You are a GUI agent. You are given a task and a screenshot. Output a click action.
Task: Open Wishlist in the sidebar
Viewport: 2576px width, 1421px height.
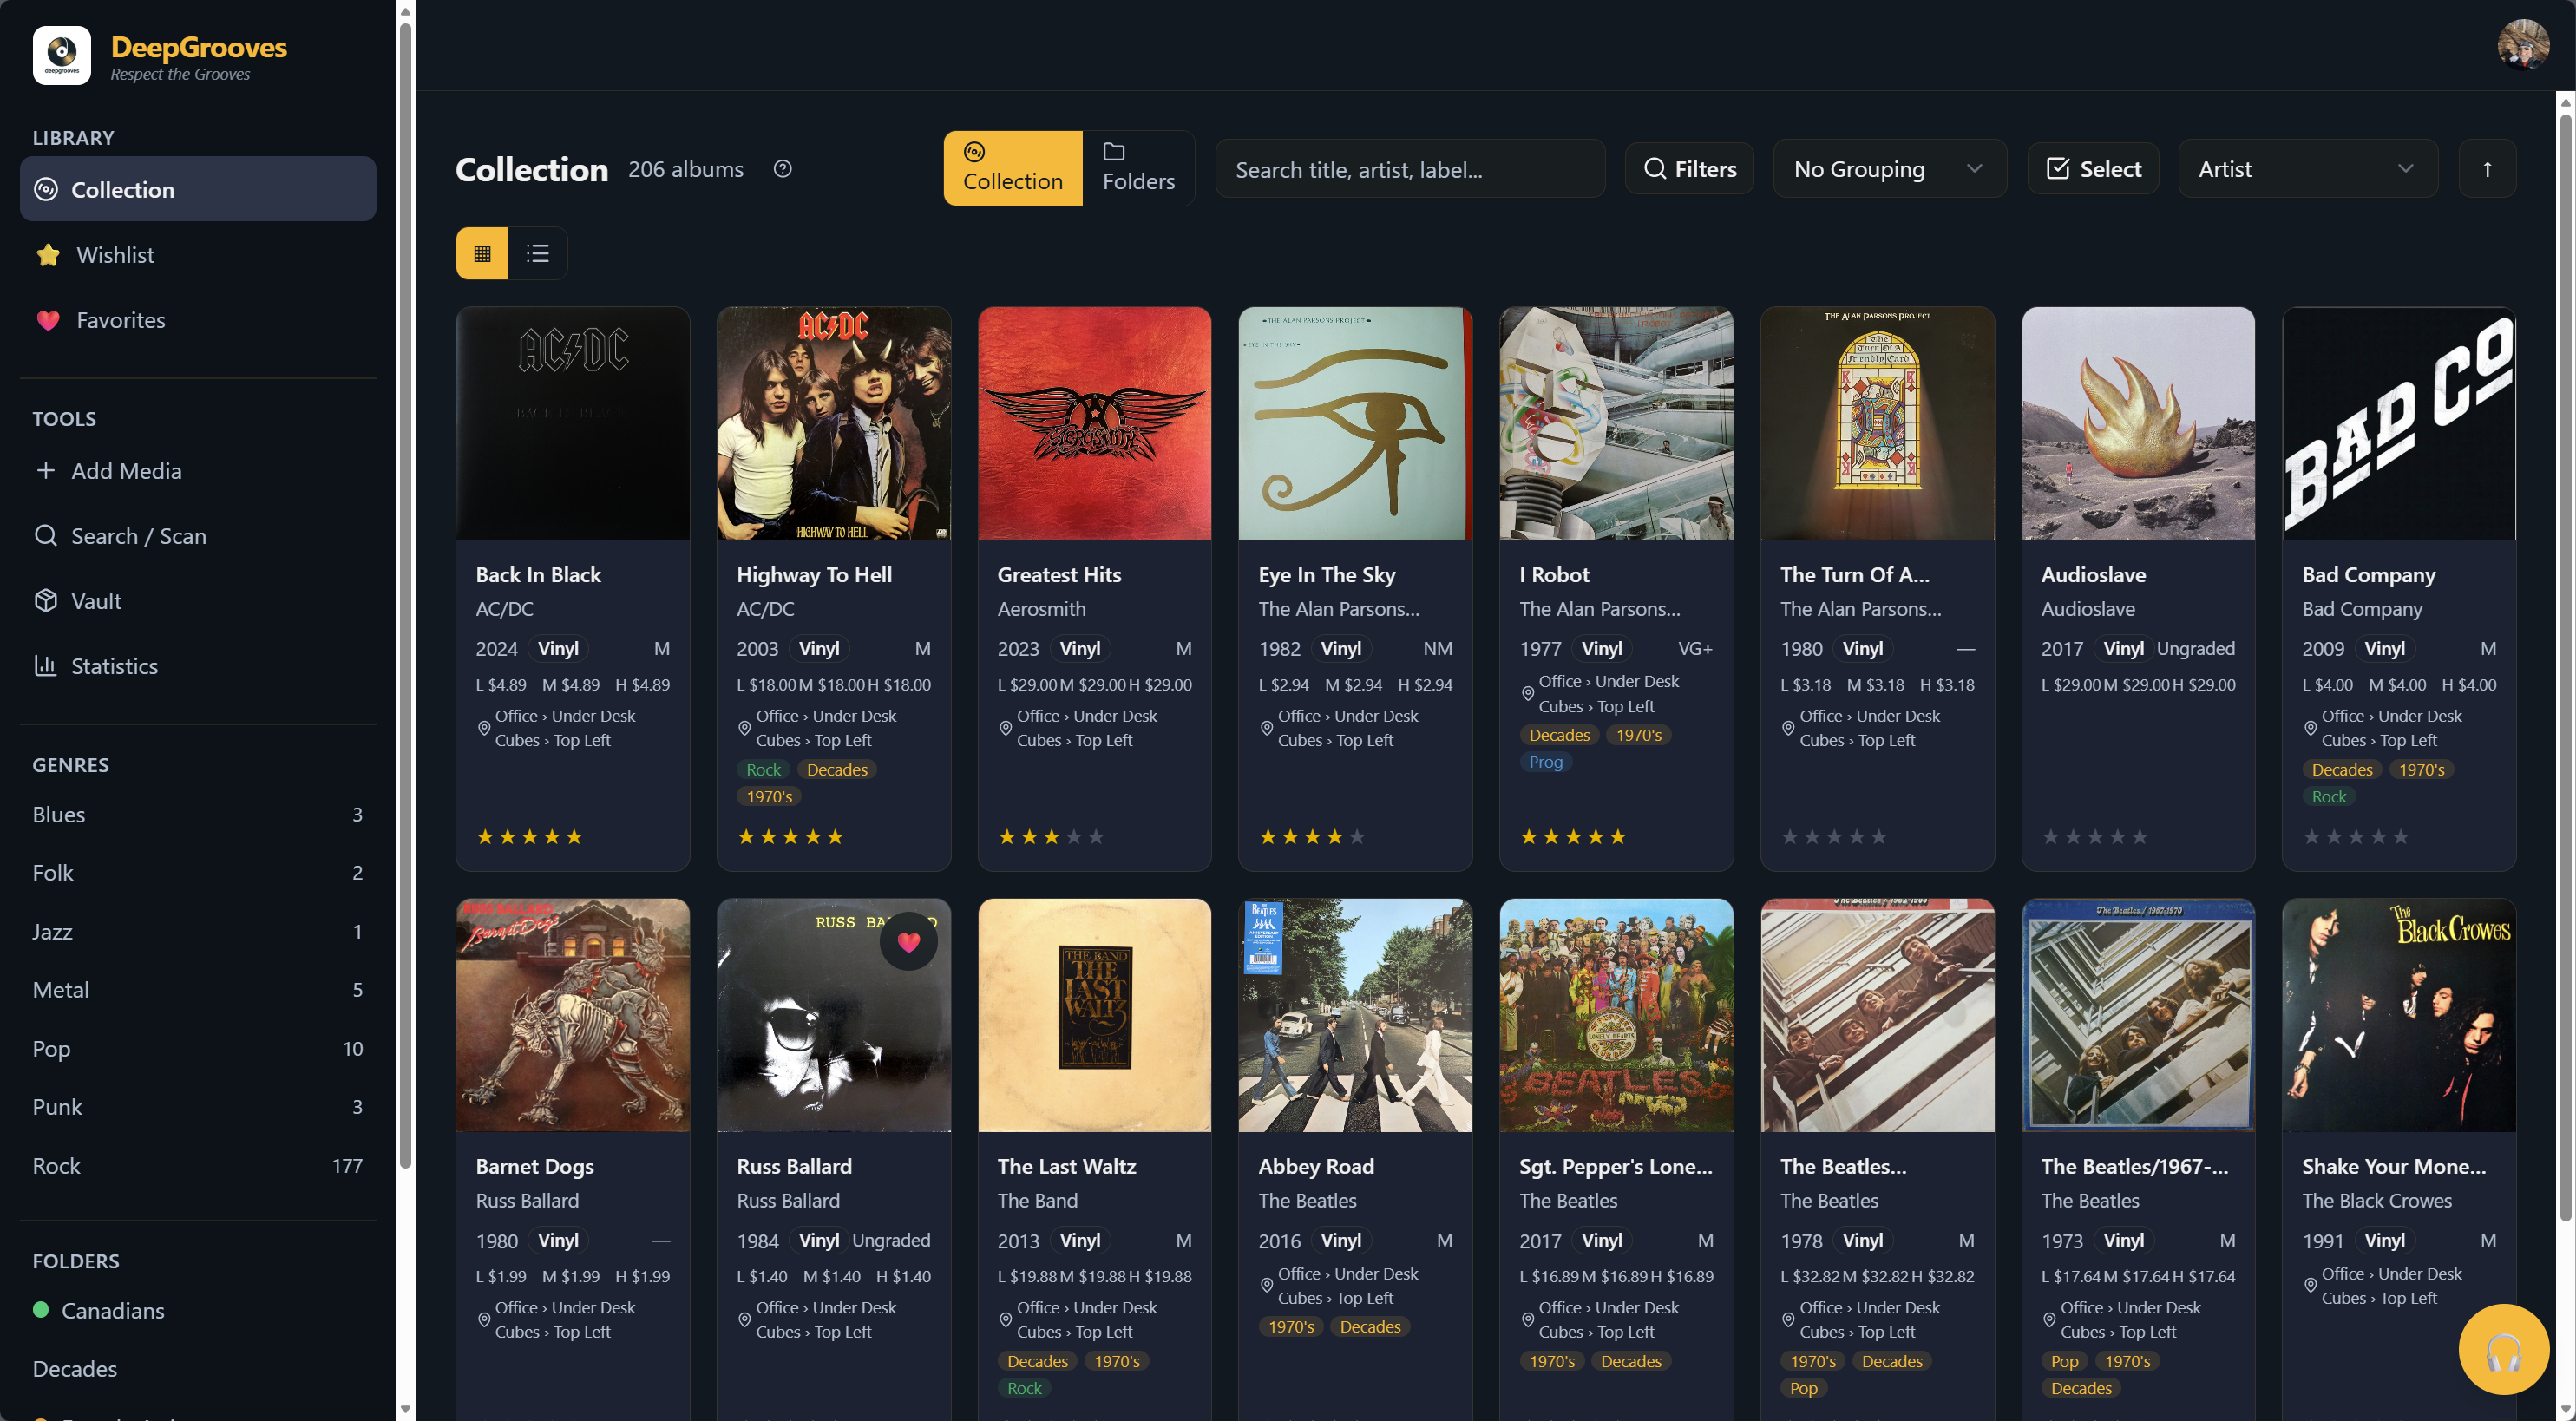[x=198, y=255]
